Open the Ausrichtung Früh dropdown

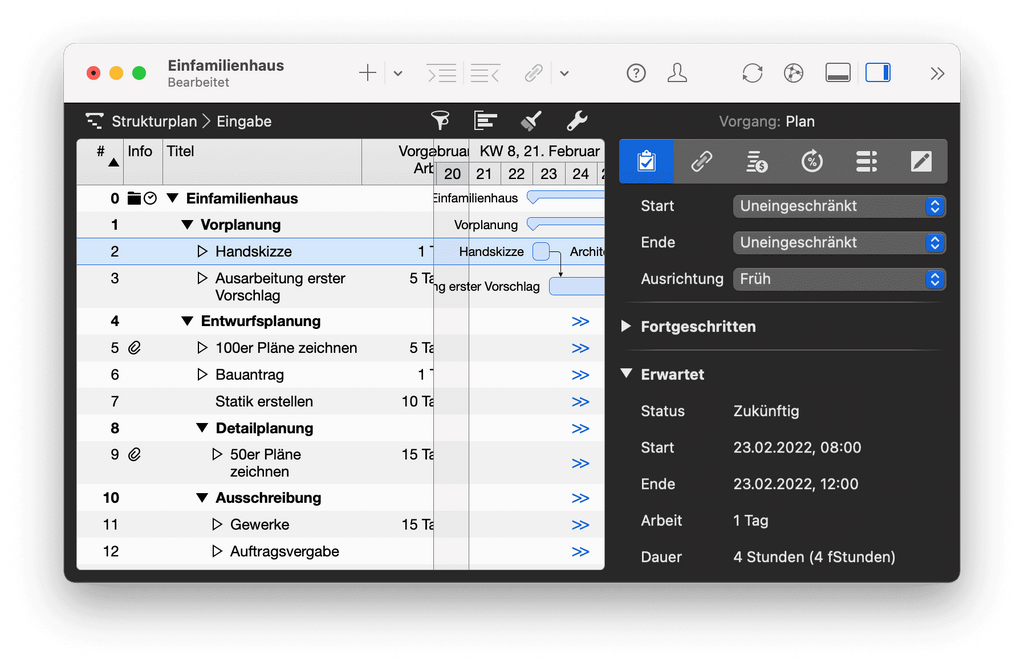(x=838, y=279)
